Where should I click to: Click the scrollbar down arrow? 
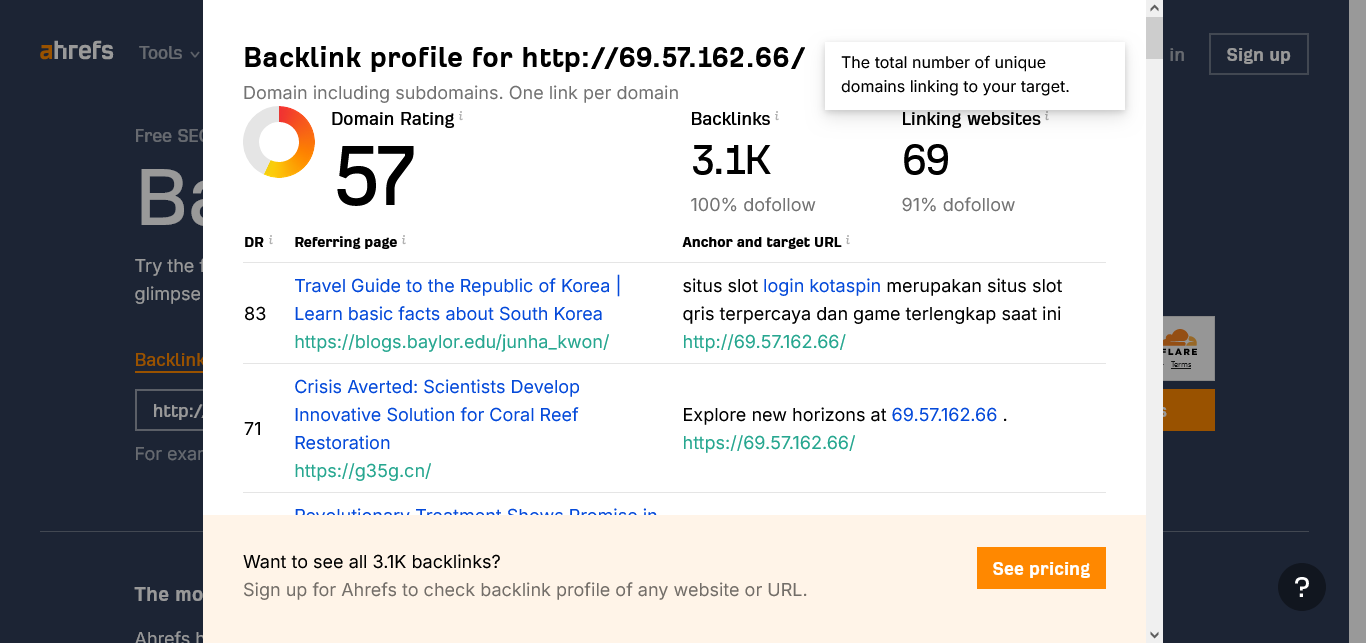click(x=1155, y=634)
